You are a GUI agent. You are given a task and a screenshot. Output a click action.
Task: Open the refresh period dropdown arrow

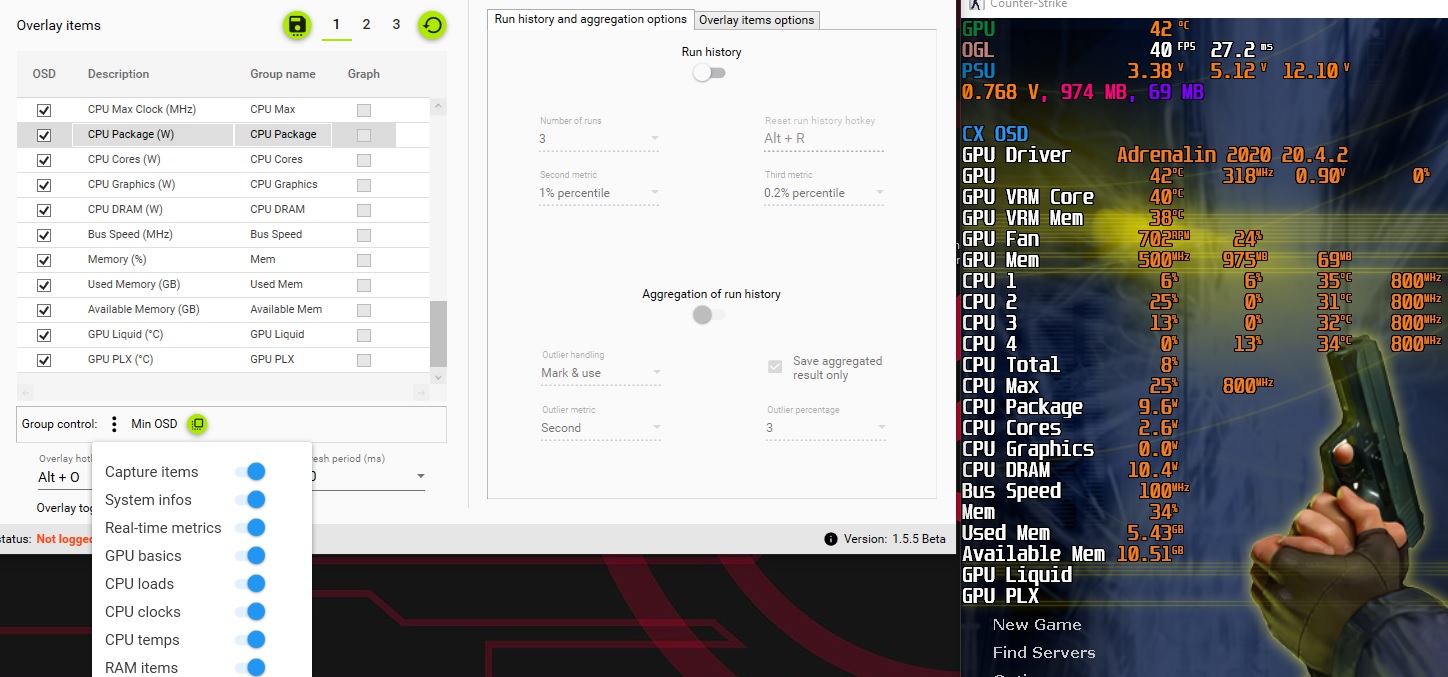tap(420, 477)
